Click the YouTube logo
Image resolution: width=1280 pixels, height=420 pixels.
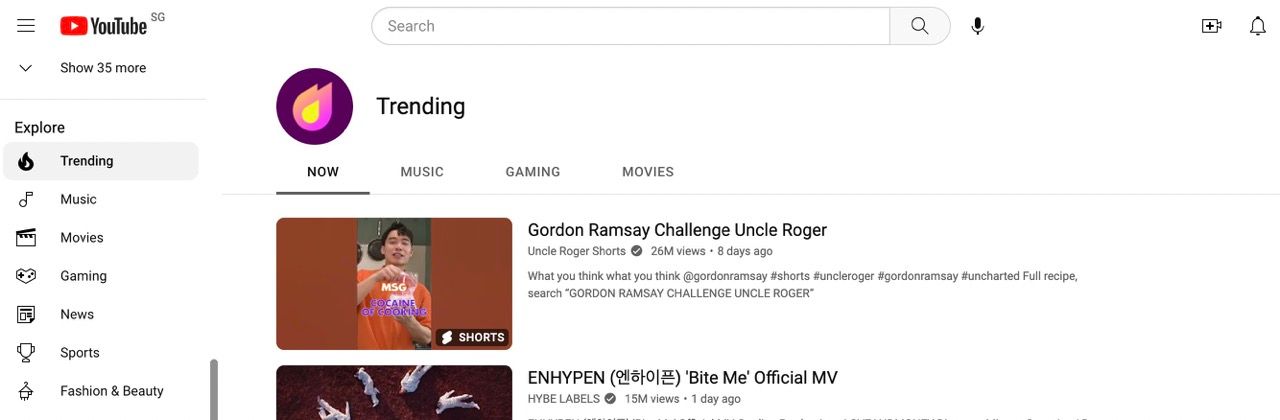103,26
